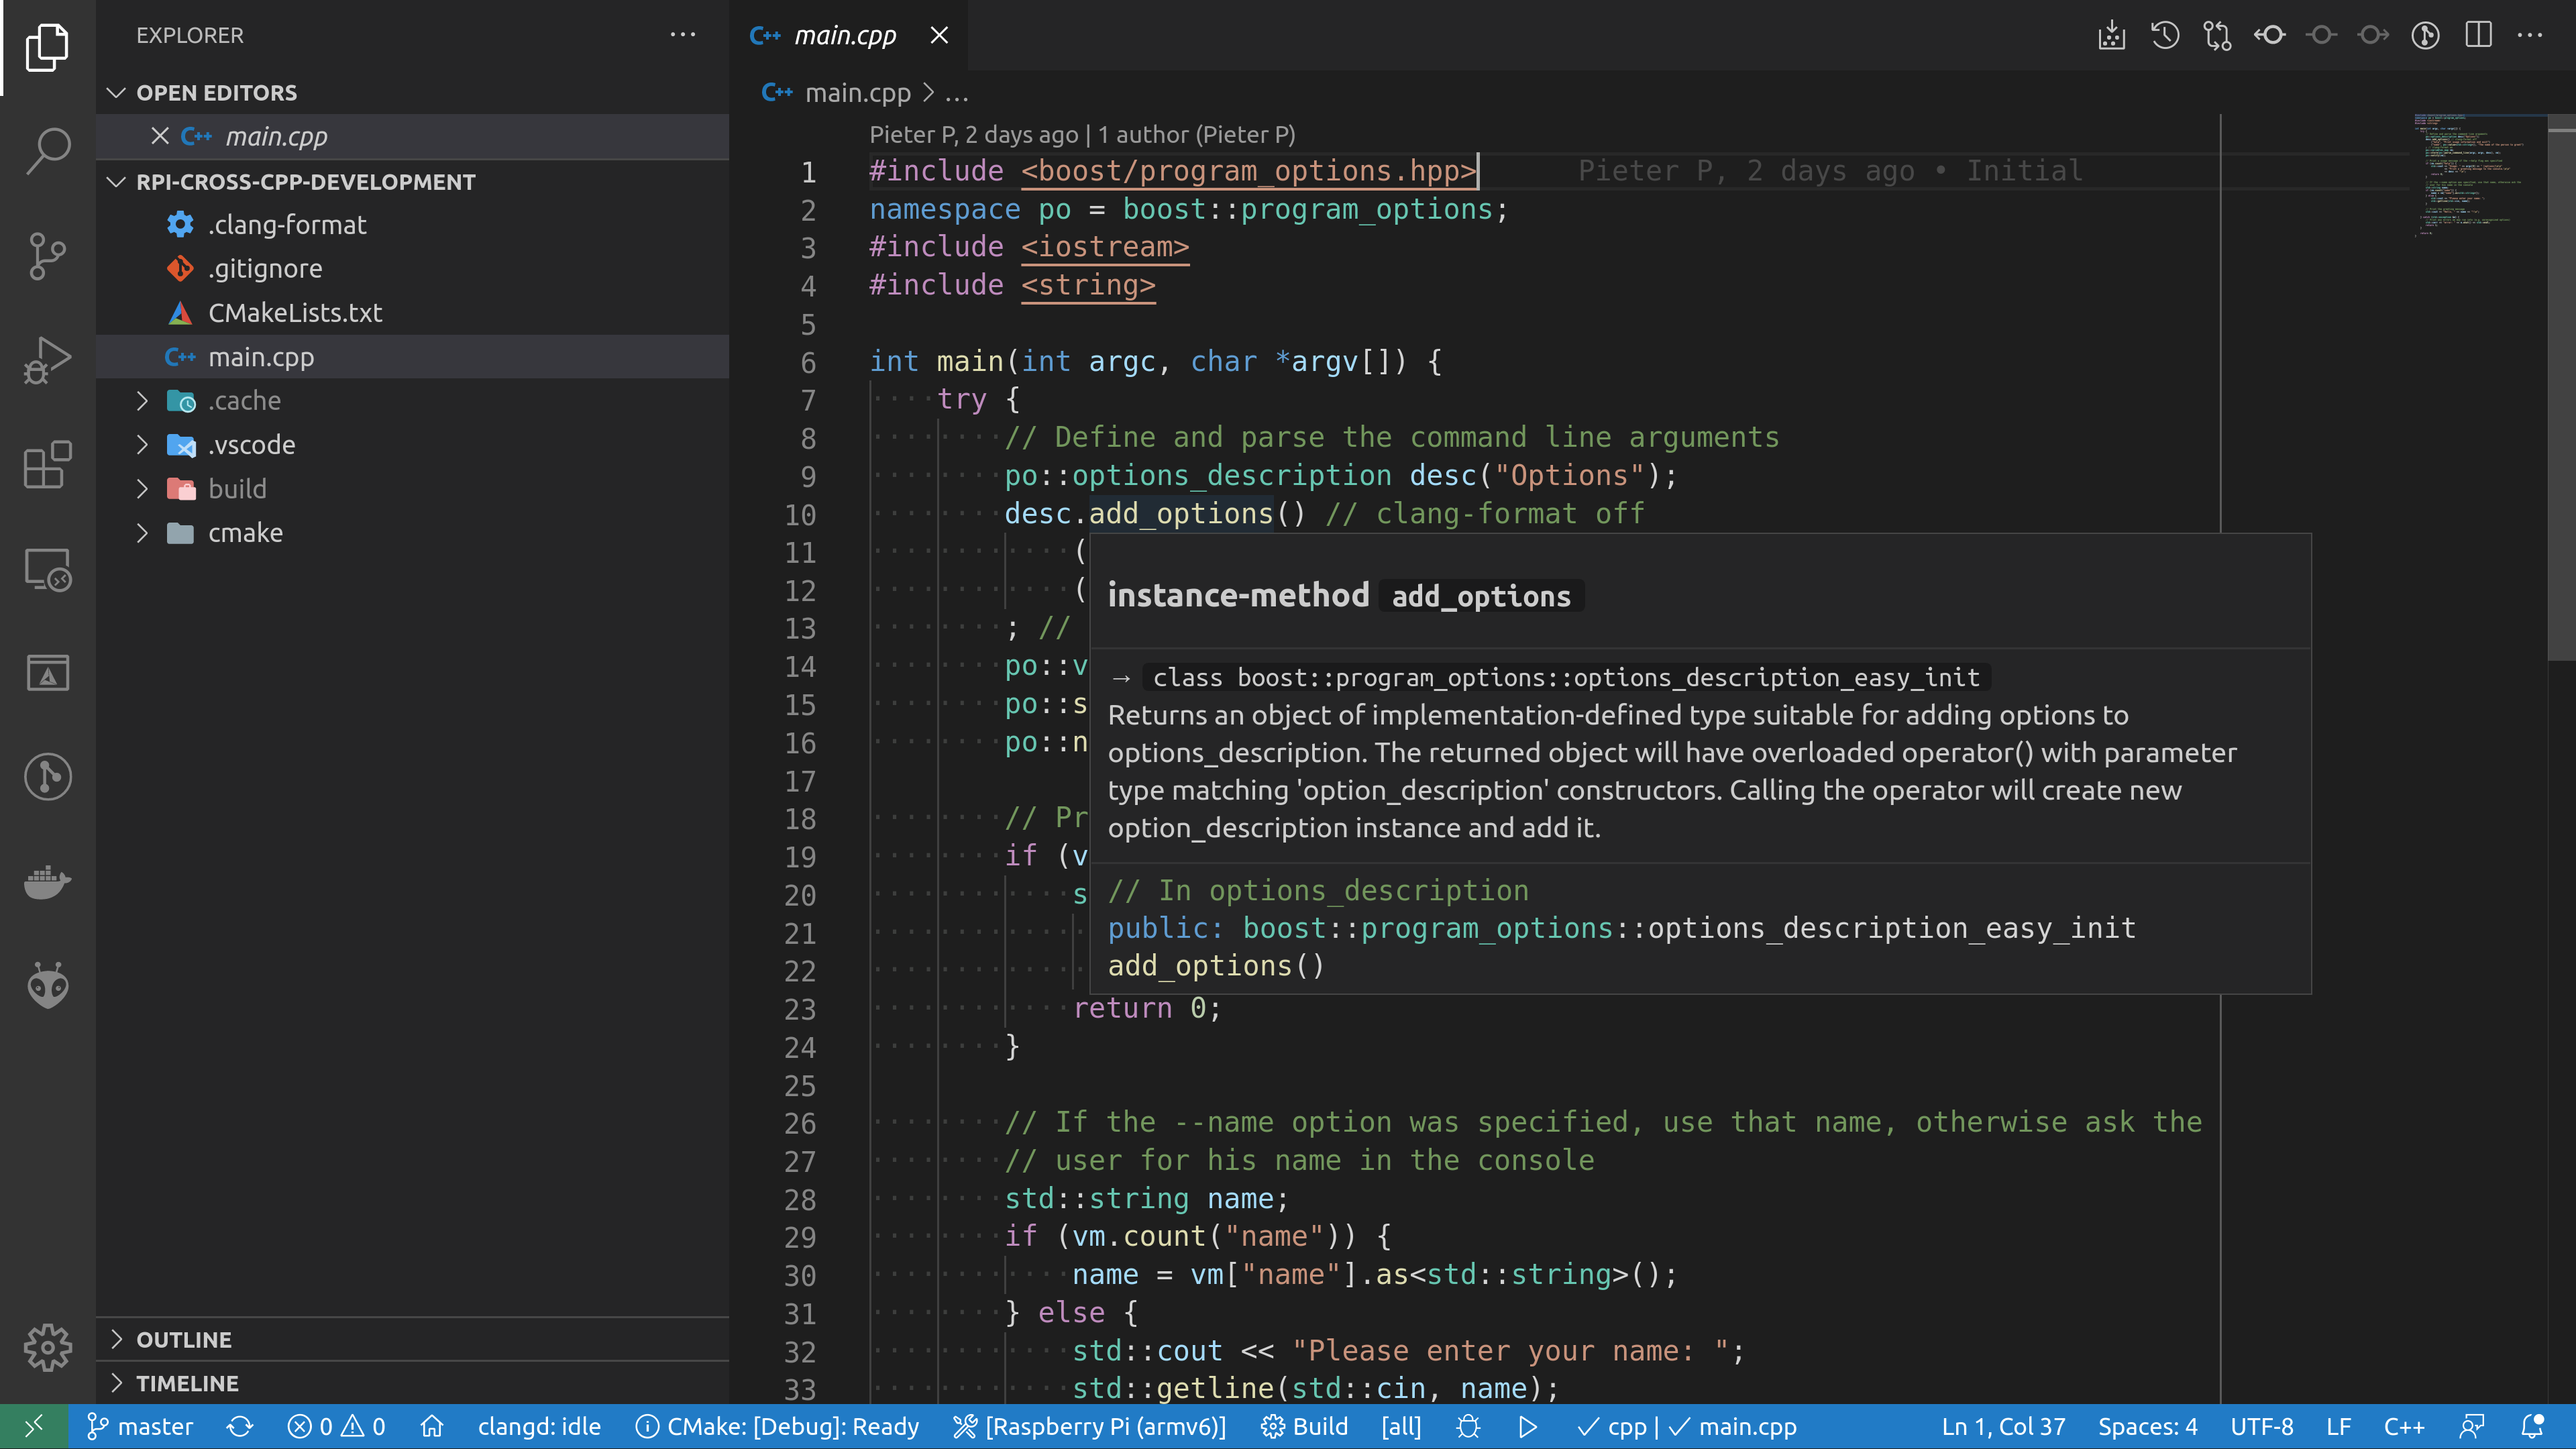
Task: Open the PlatformIO alien icon view
Action: 47,986
